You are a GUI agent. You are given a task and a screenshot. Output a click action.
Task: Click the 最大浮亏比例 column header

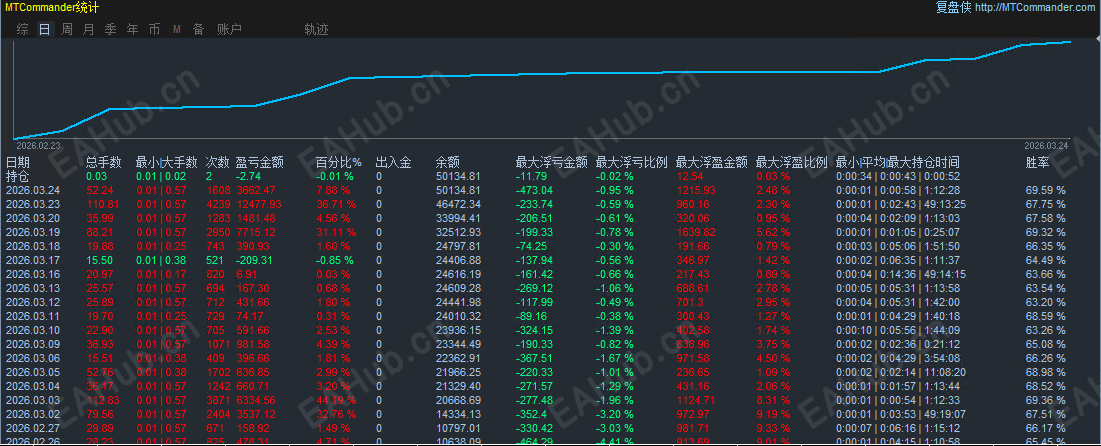point(632,163)
